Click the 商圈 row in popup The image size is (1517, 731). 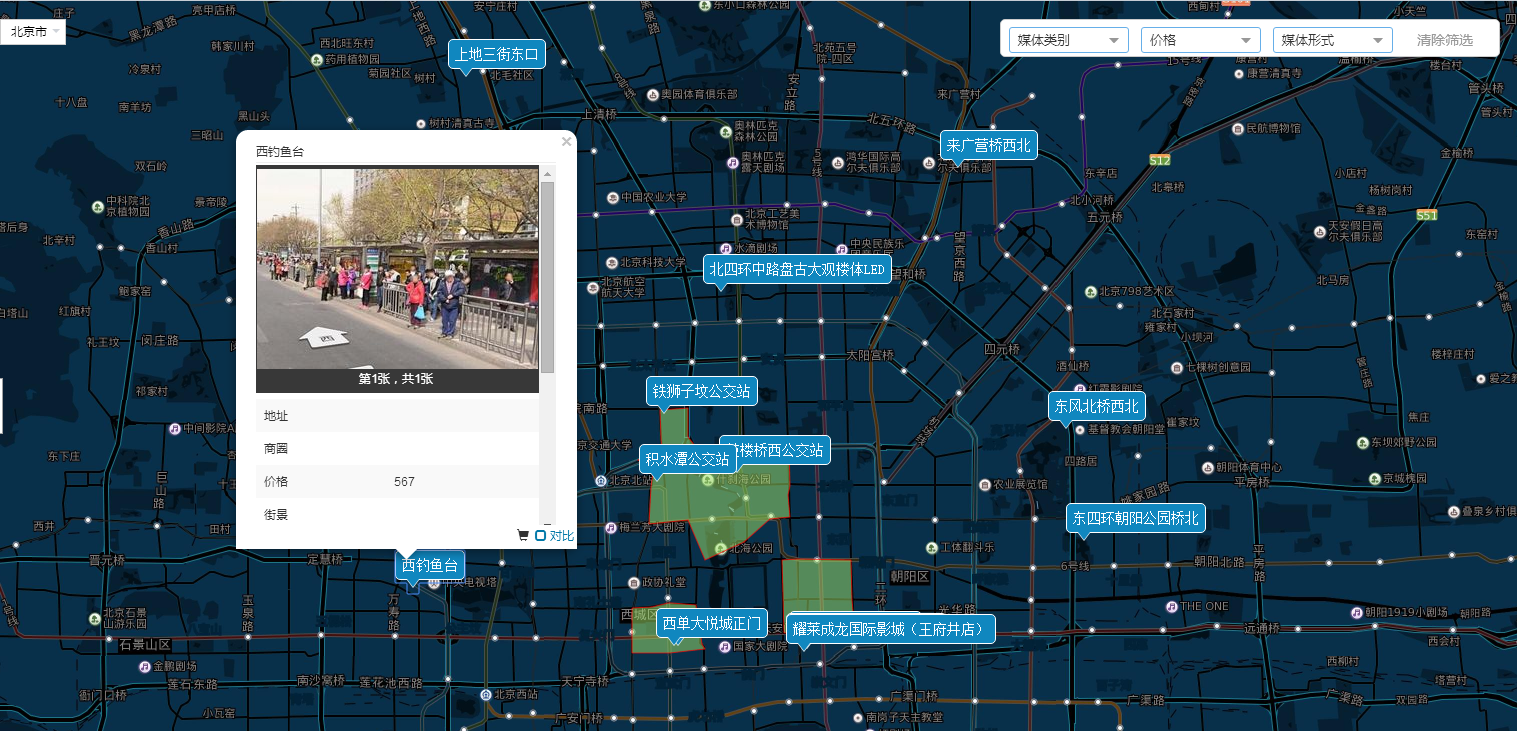(398, 449)
